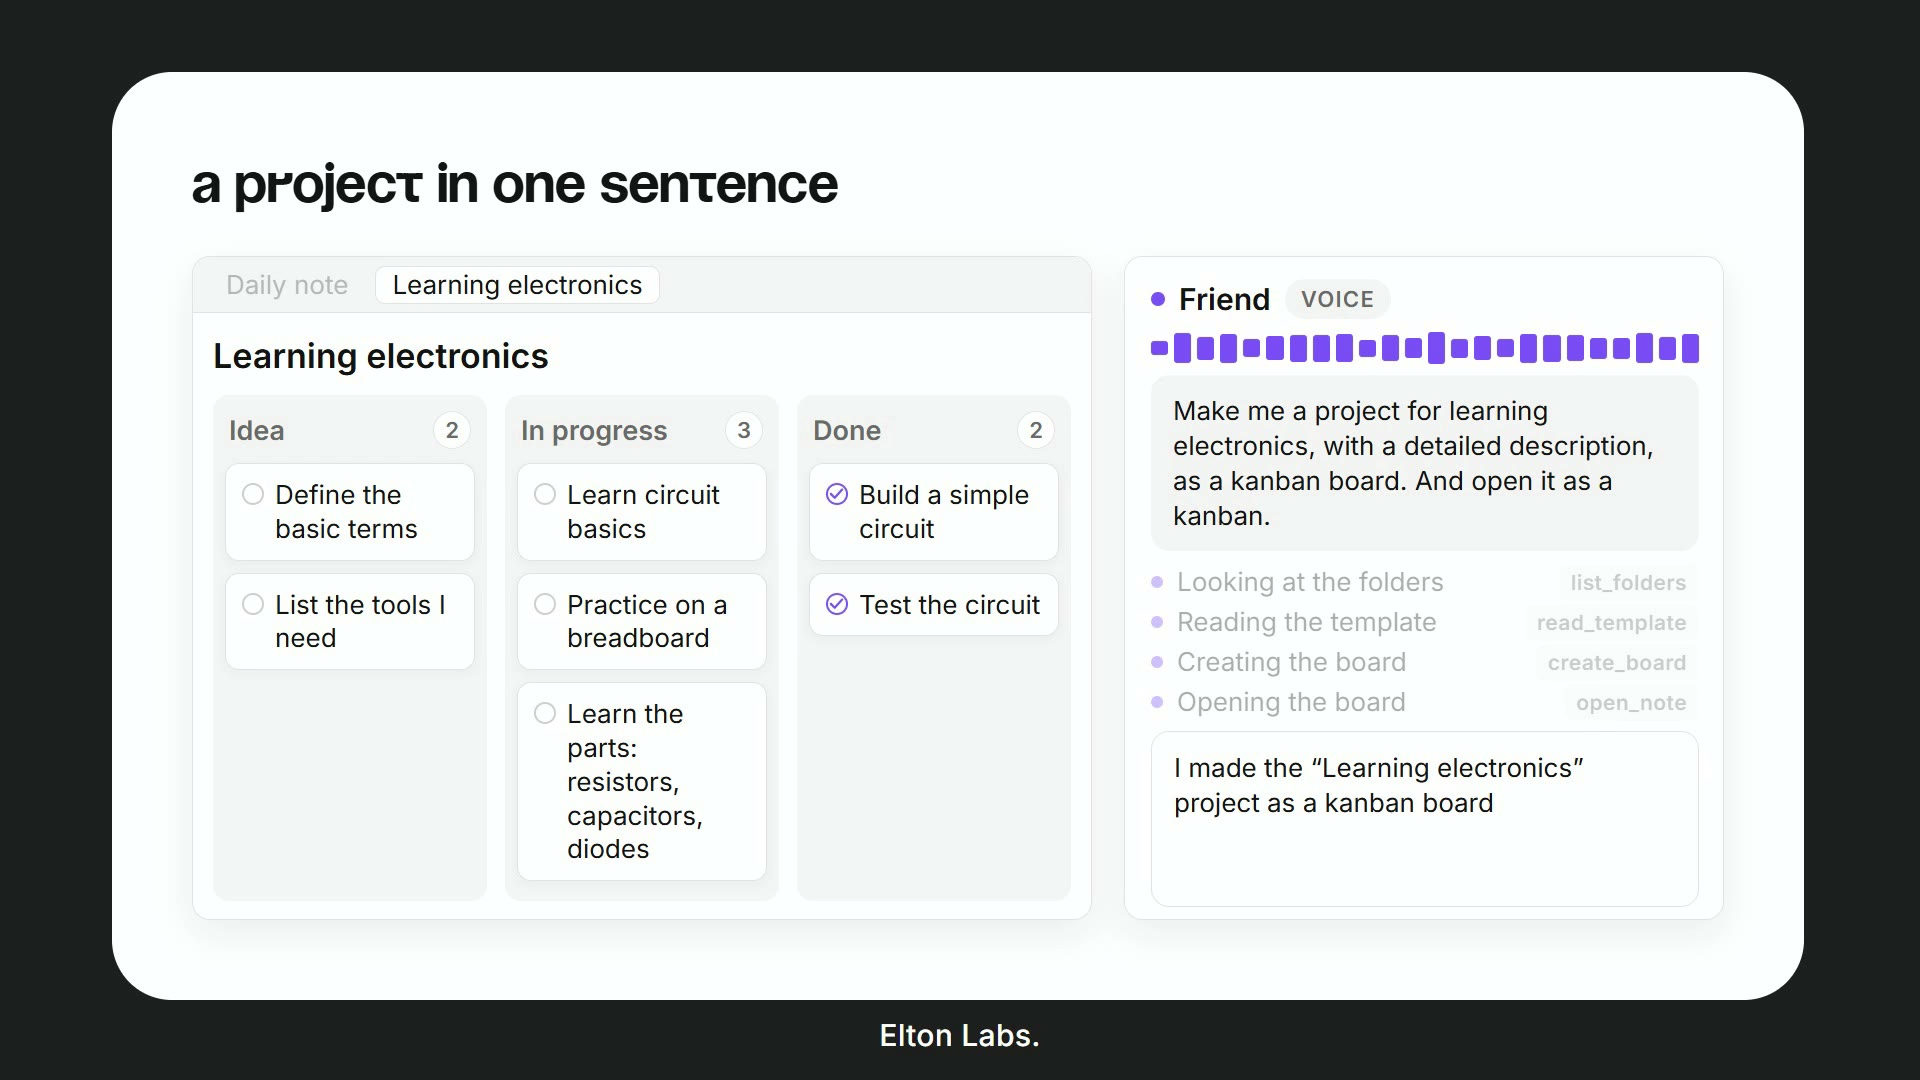Uncheck the 'Test the circuit' checkmark
Screen dimensions: 1920x1080
click(x=837, y=604)
